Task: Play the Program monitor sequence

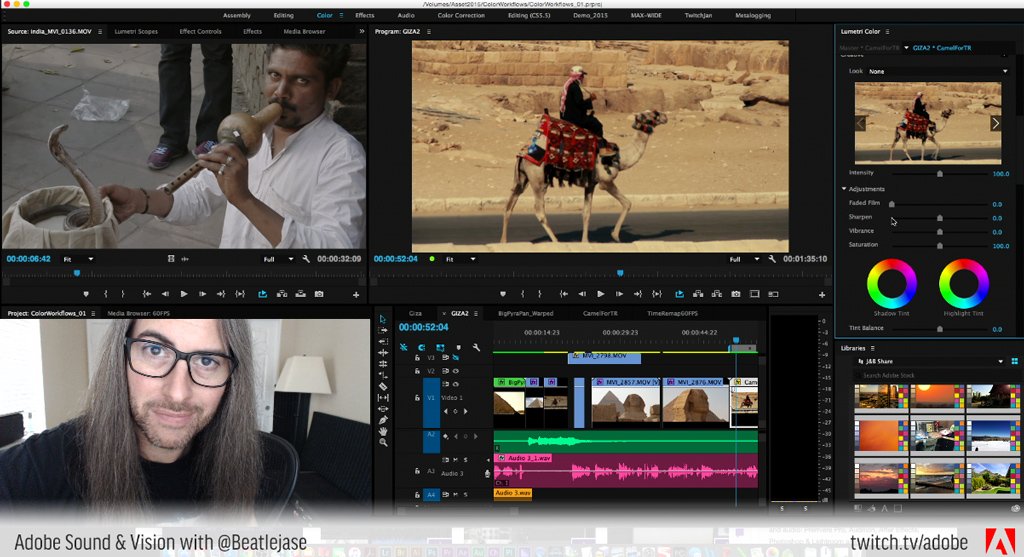Action: click(x=601, y=294)
